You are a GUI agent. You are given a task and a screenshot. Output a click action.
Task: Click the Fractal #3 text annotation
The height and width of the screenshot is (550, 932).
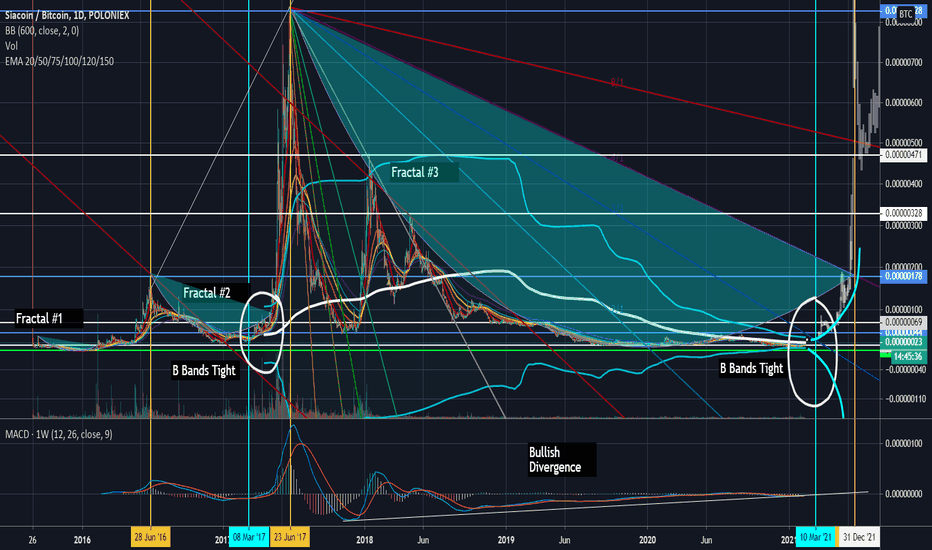click(x=415, y=172)
